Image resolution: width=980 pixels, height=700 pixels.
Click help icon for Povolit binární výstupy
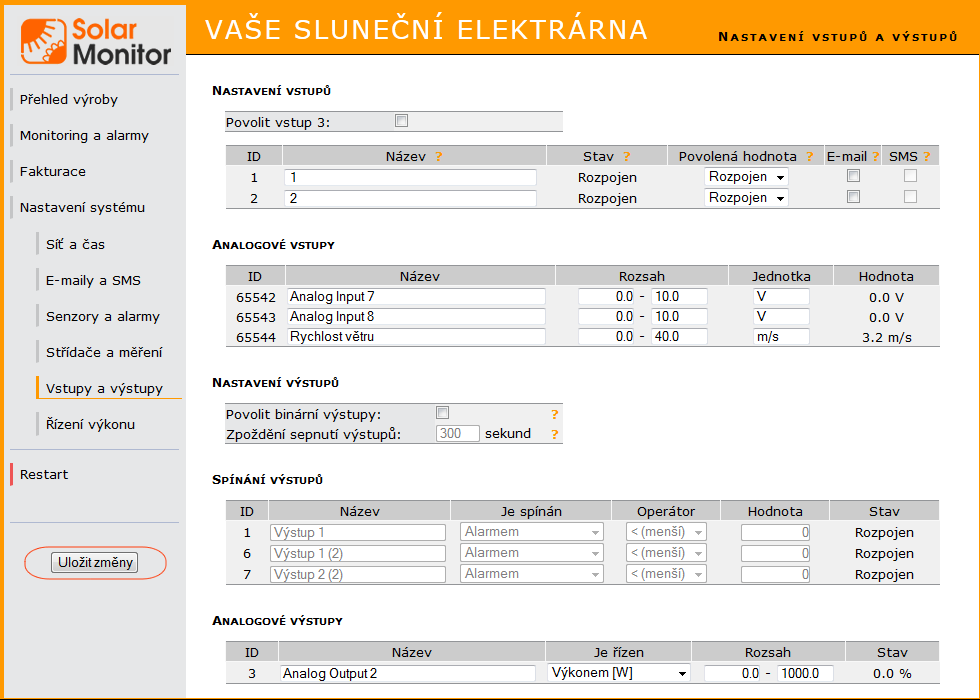(x=554, y=414)
